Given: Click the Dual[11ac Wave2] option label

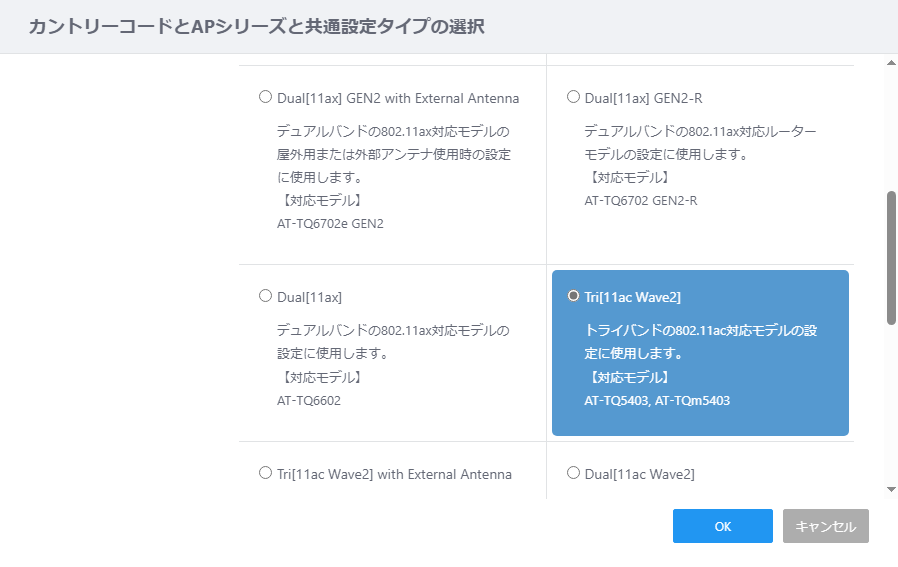Looking at the screenshot, I should (639, 475).
